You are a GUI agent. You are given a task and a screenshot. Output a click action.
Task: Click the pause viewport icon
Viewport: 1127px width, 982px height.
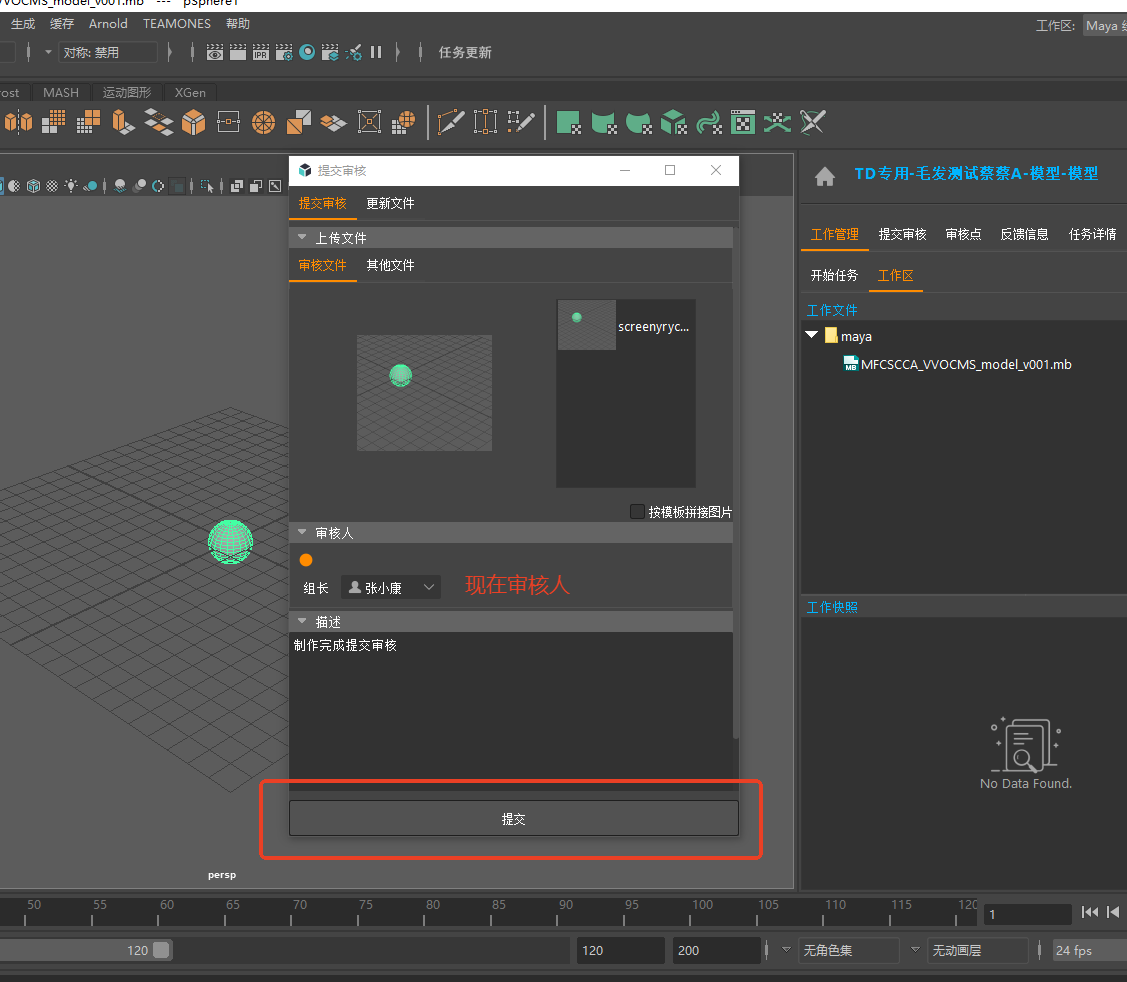(x=376, y=52)
